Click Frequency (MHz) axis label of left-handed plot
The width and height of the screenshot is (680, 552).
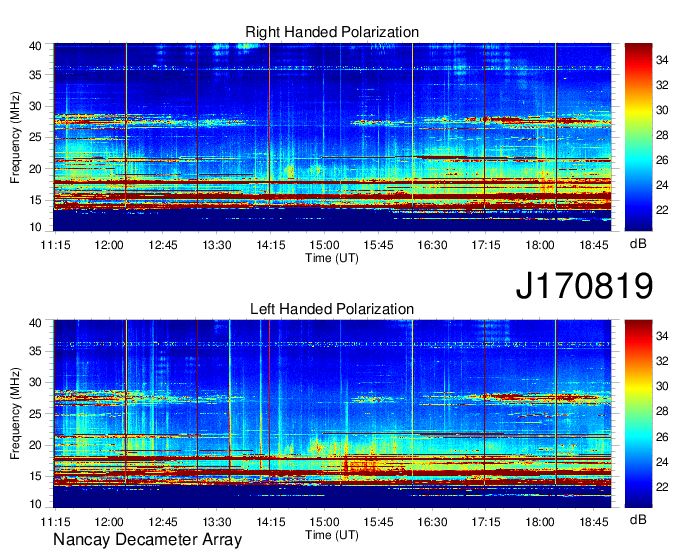coord(15,414)
